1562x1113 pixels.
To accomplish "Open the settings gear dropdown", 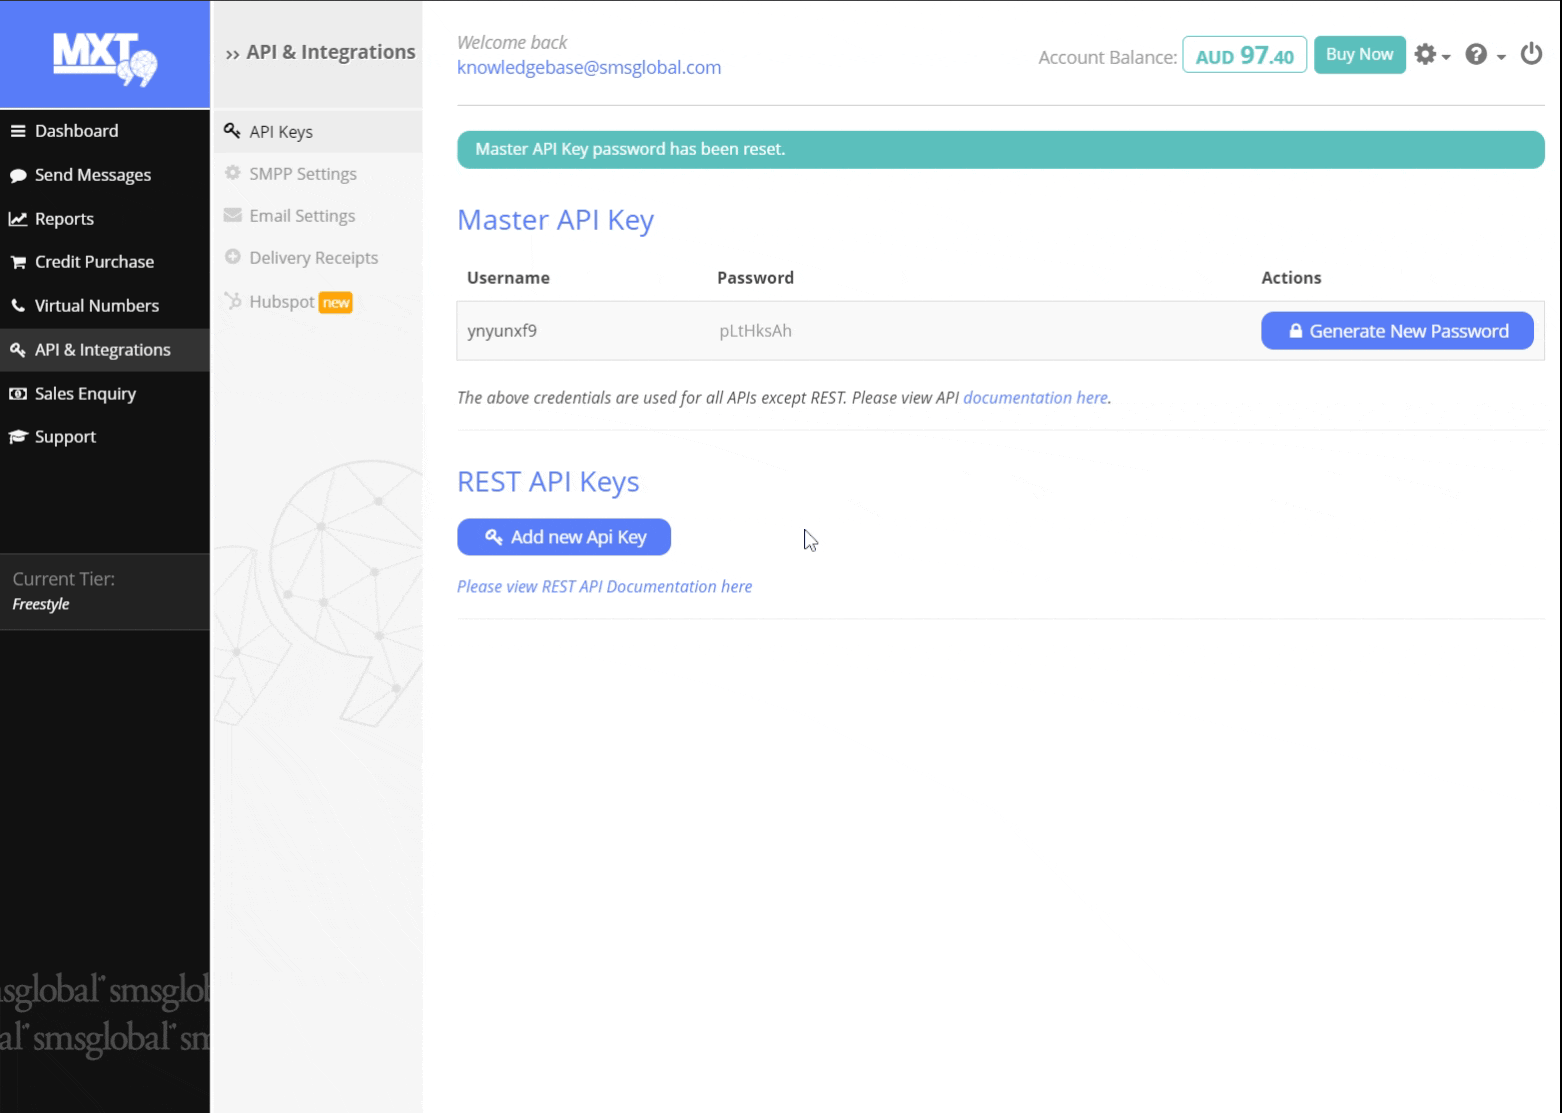I will coord(1431,55).
